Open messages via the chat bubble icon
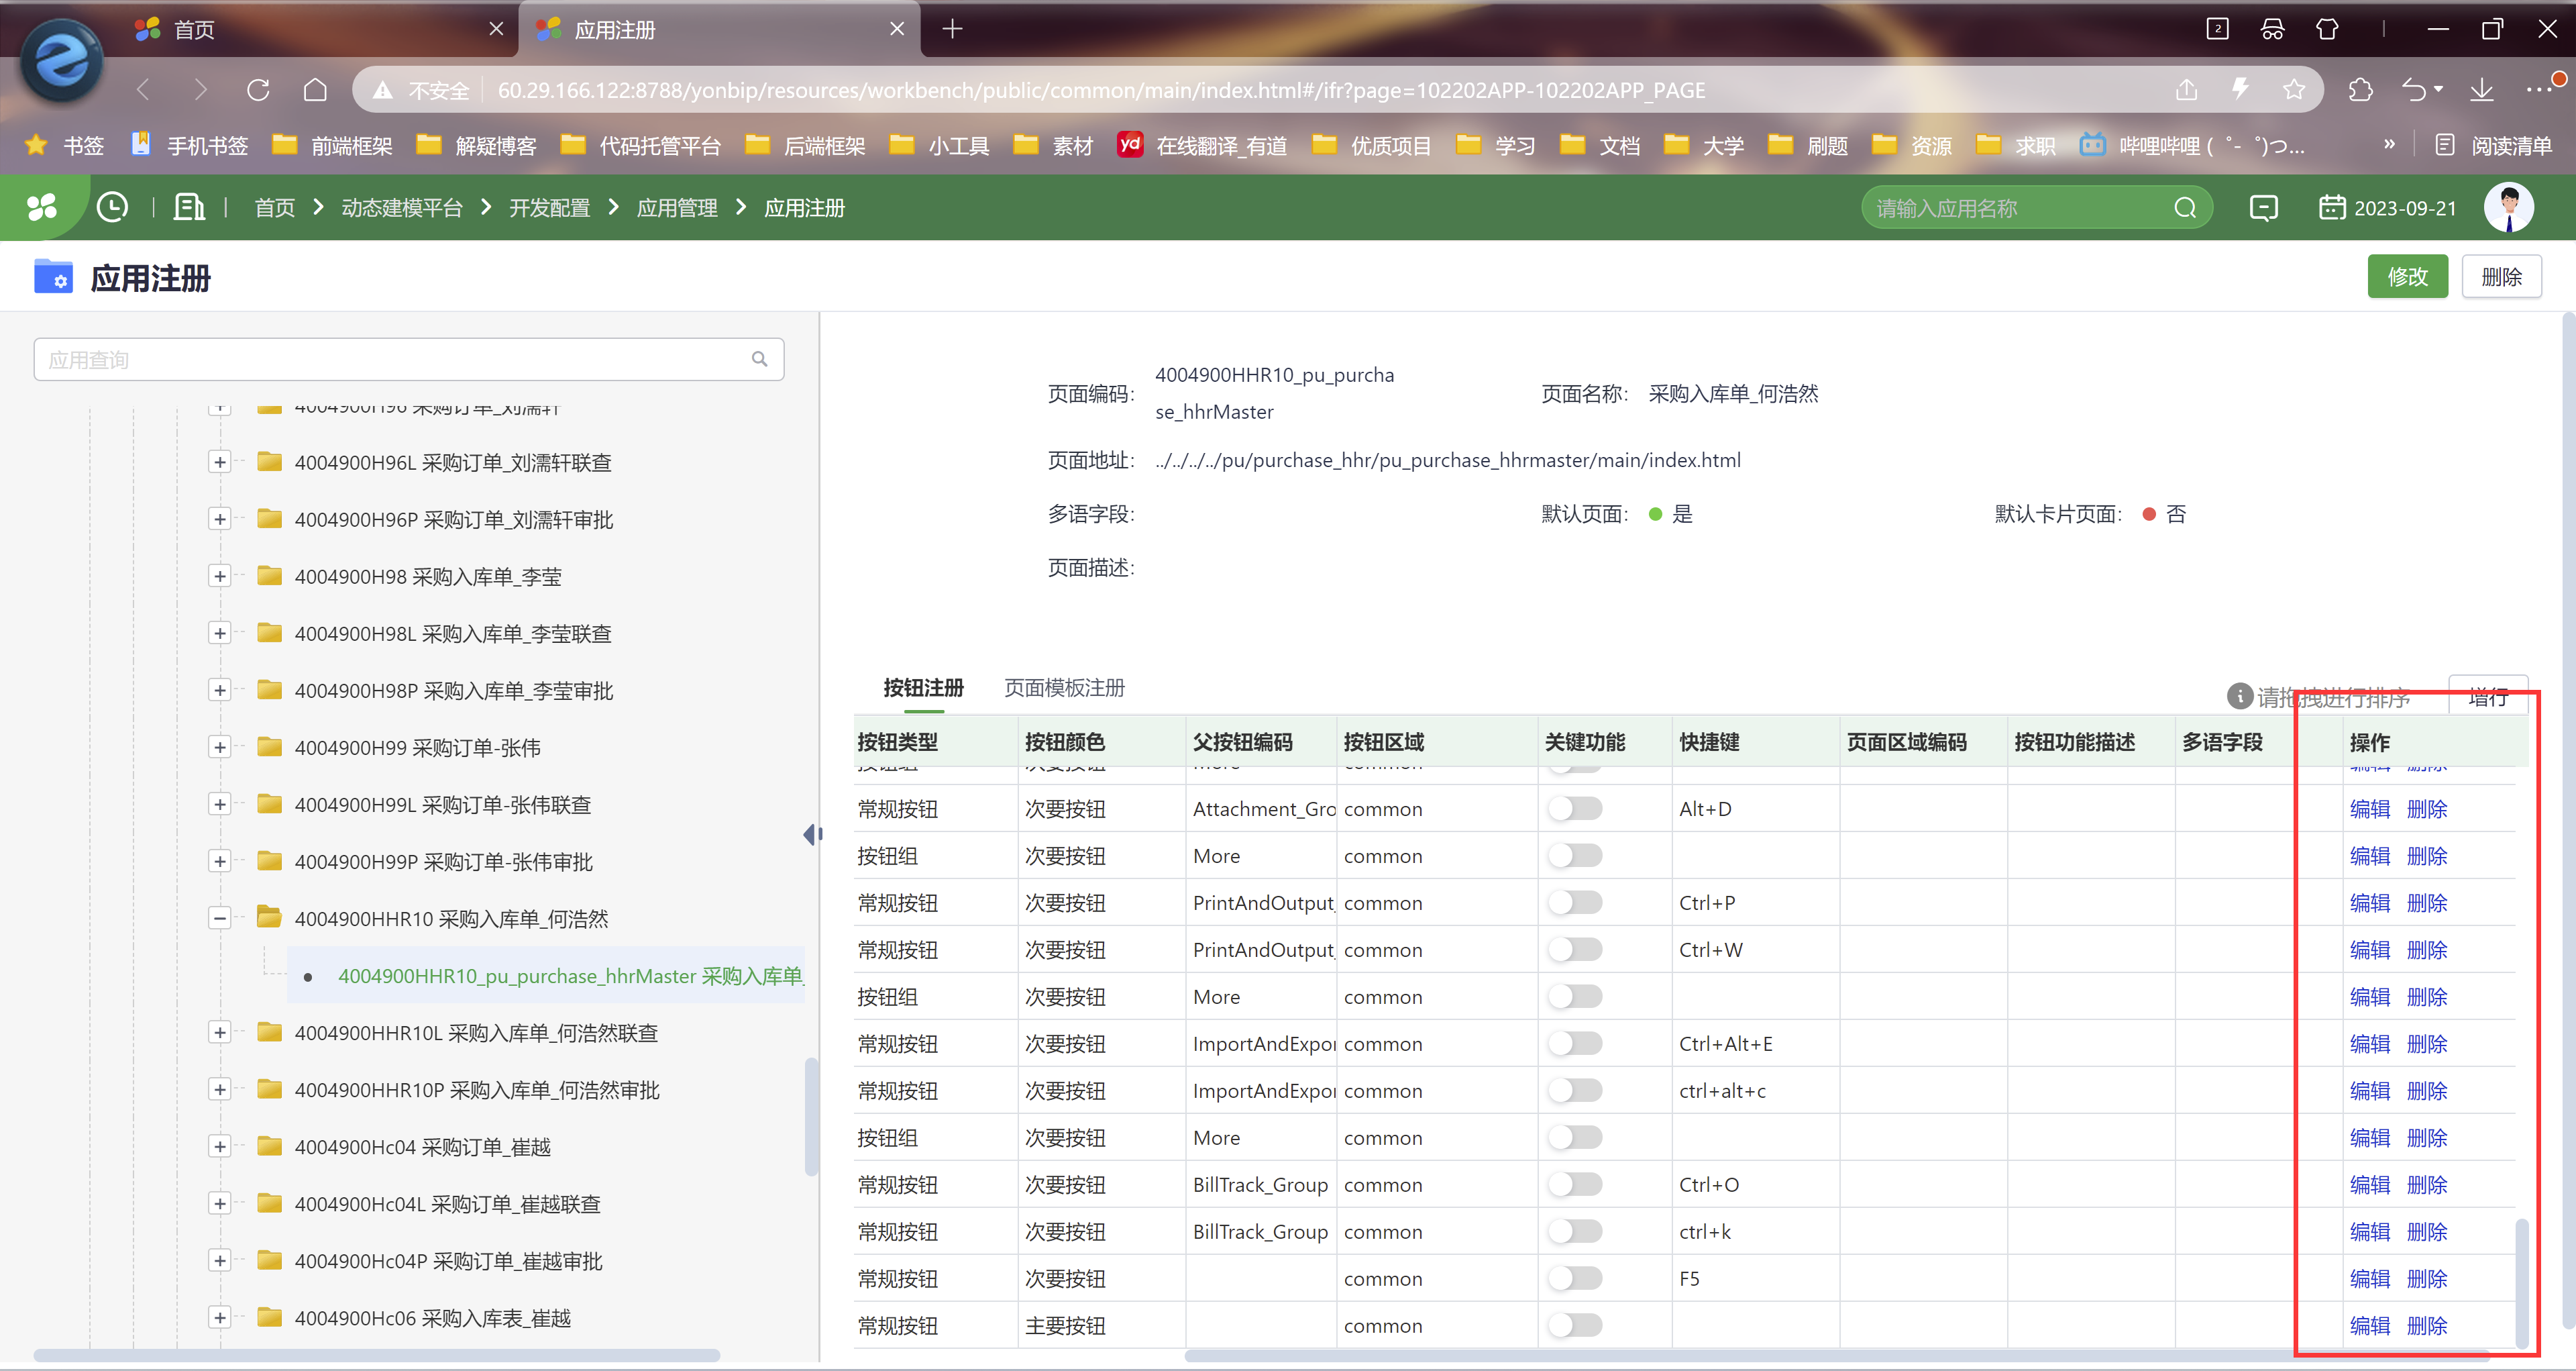 click(x=2263, y=207)
